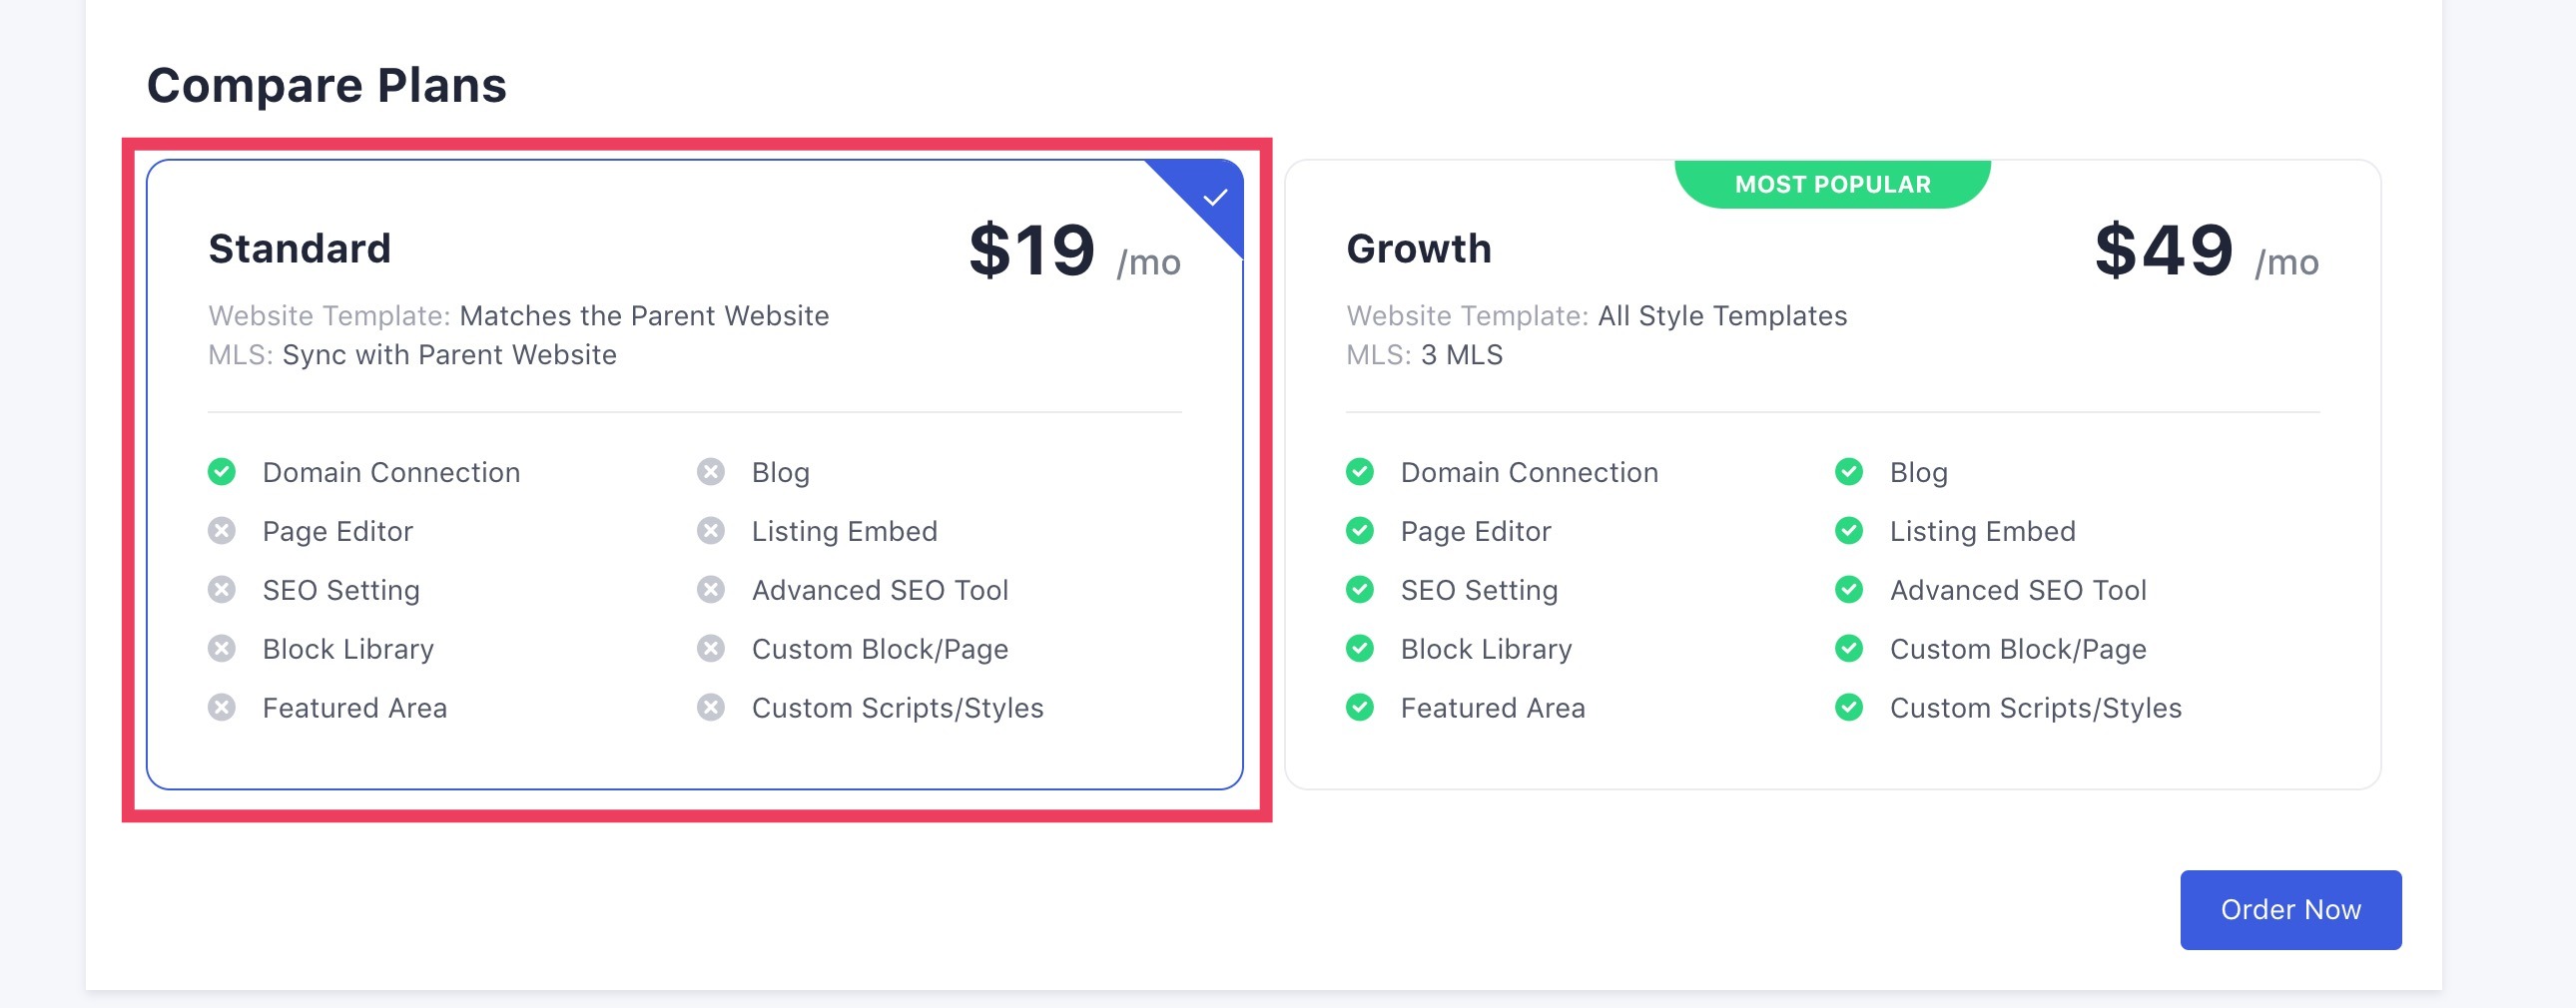Click green check icon beside Standard Domain Connection
The width and height of the screenshot is (2576, 1008).
222,471
